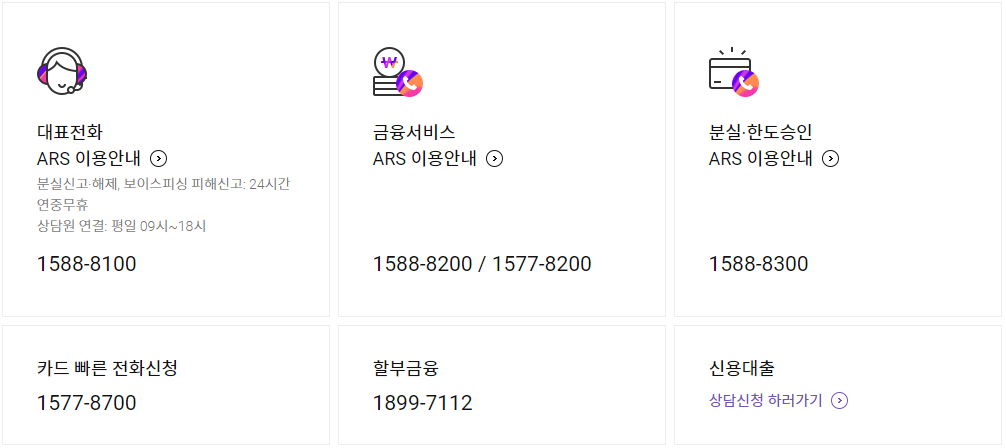Open the circled arrow beside 분실·한도승인 ARS 이용안내
Image resolution: width=1006 pixels, height=448 pixels.
coord(830,159)
